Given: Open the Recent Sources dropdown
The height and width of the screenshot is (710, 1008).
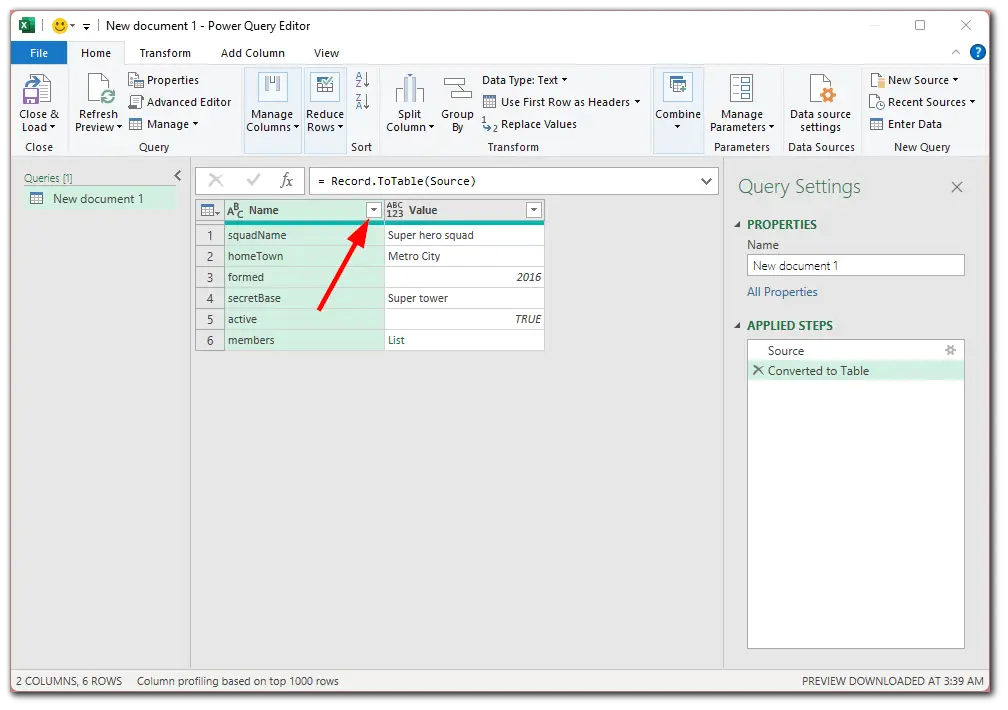Looking at the screenshot, I should pyautogui.click(x=922, y=102).
